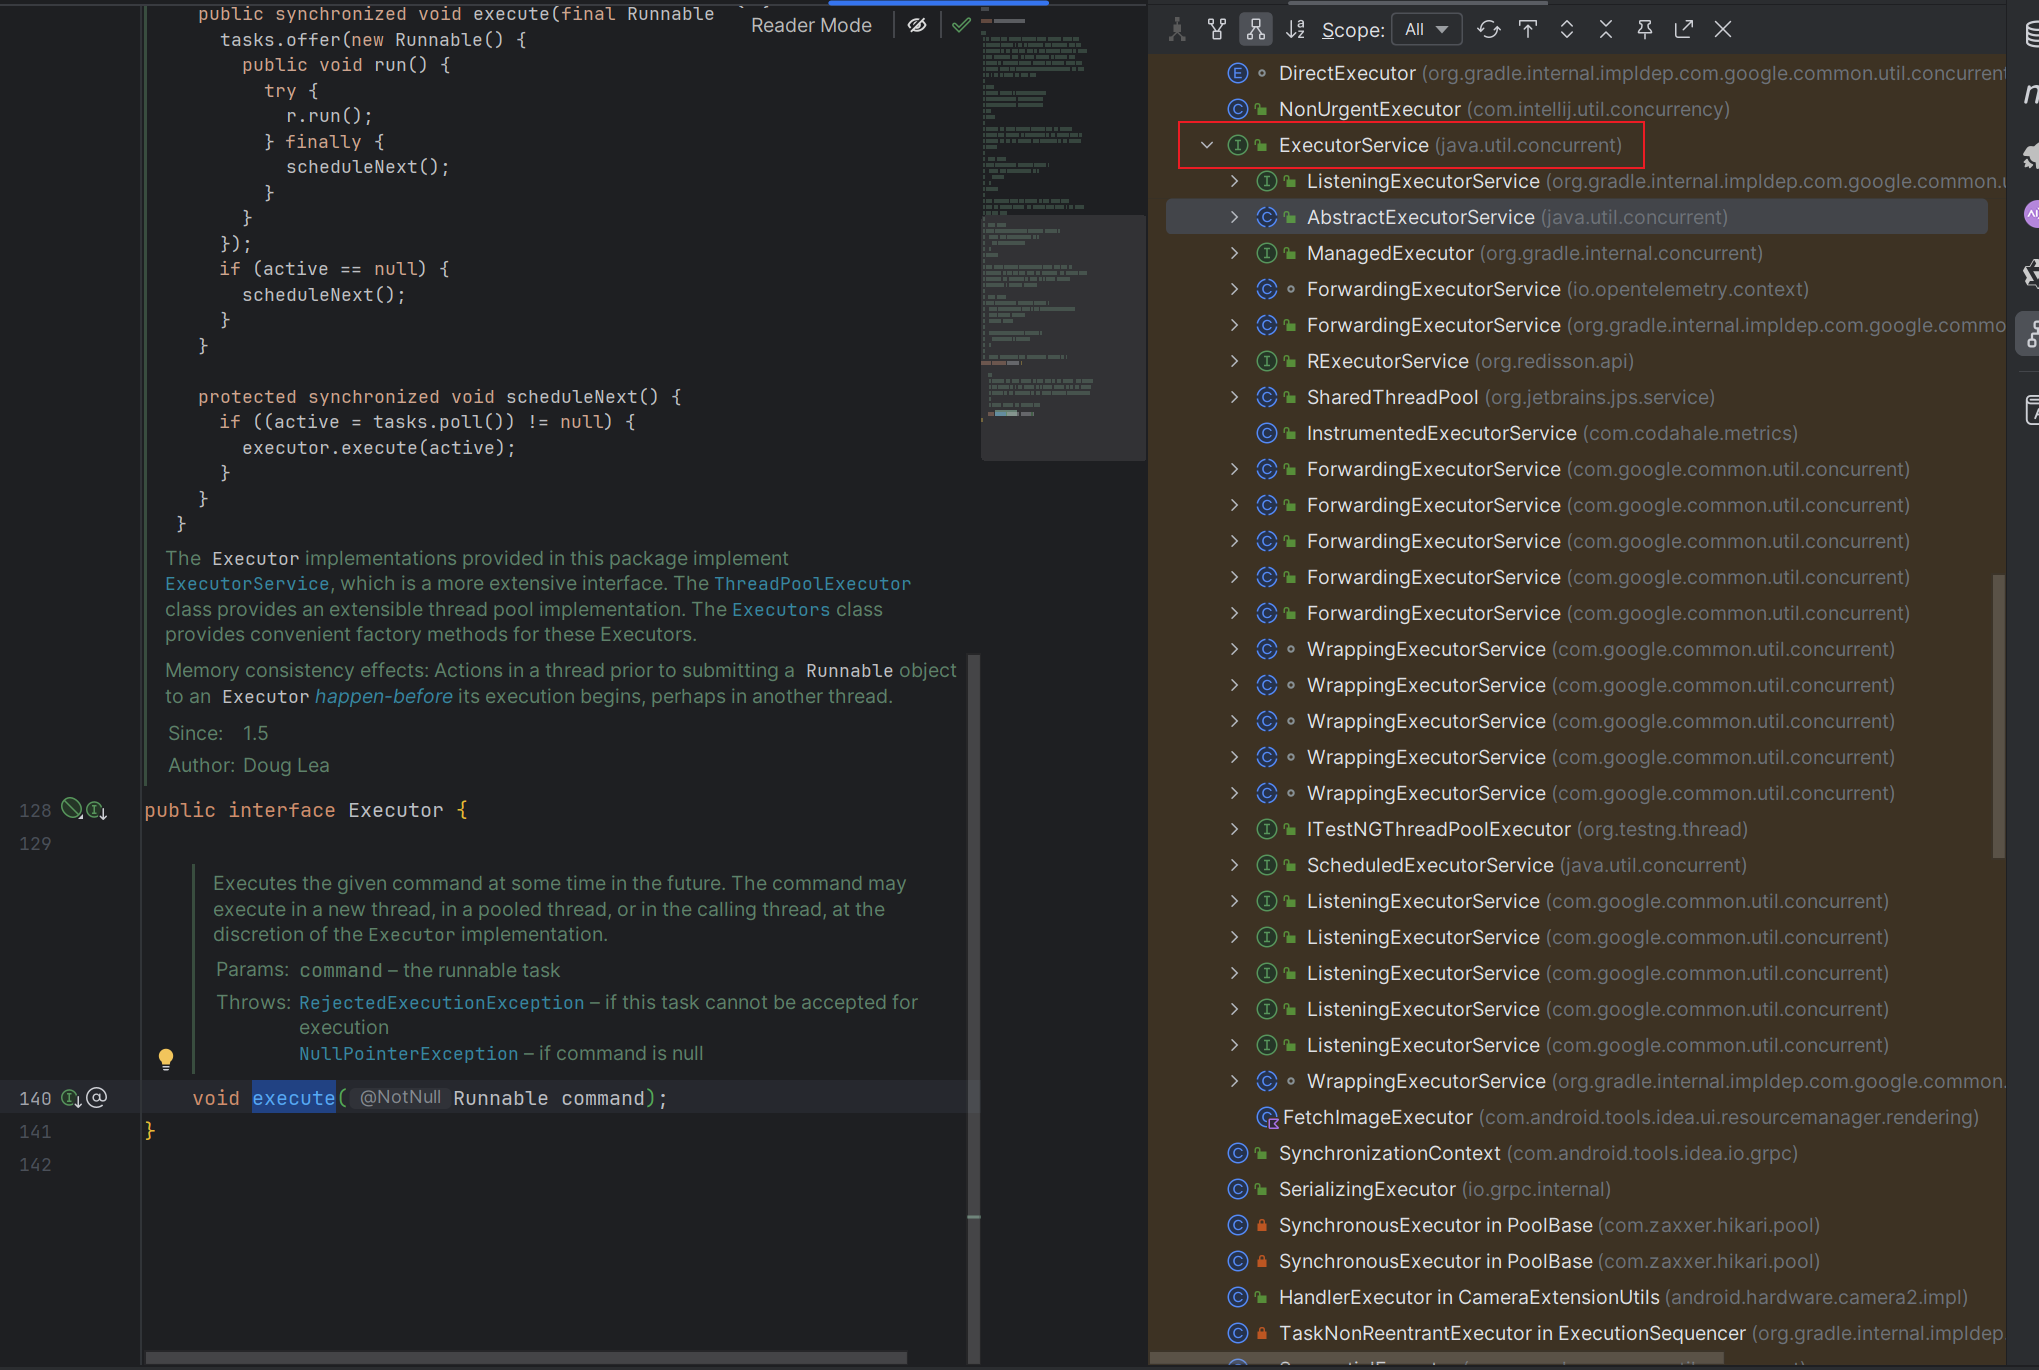This screenshot has width=2039, height=1370.
Task: Refresh the hierarchy tree
Action: [x=1489, y=29]
